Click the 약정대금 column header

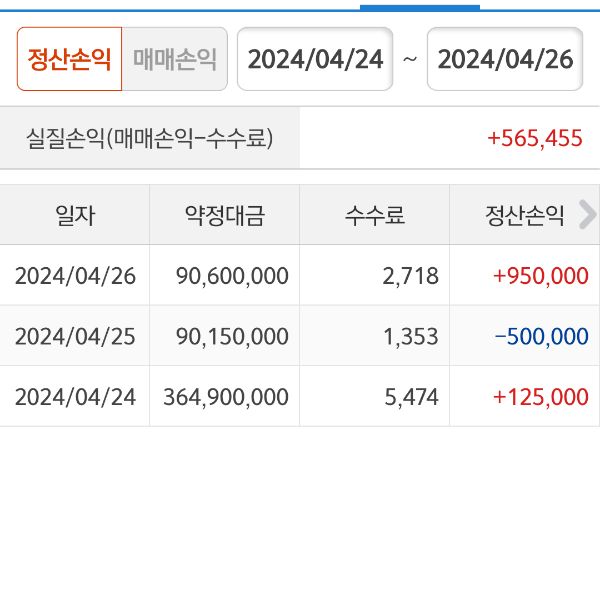[225, 215]
